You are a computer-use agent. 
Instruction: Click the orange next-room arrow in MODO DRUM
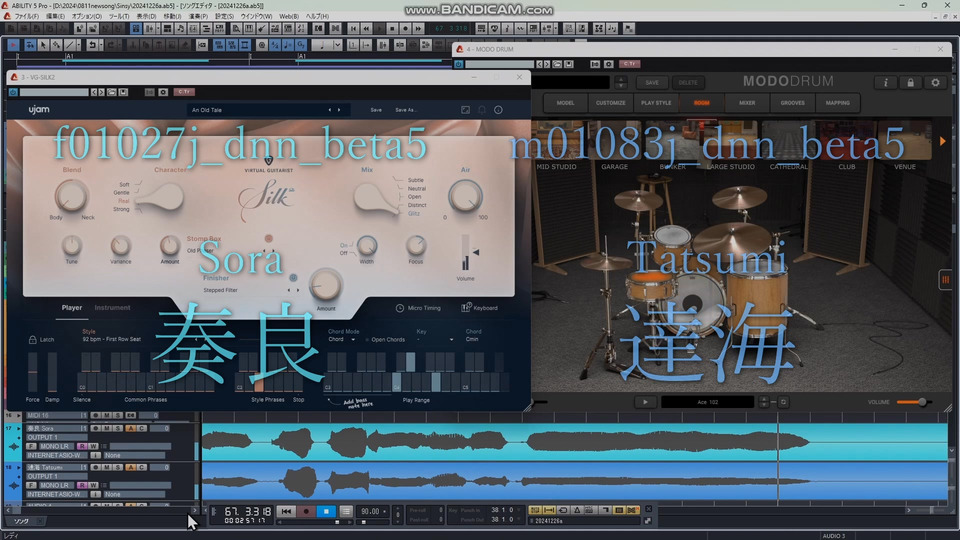942,141
